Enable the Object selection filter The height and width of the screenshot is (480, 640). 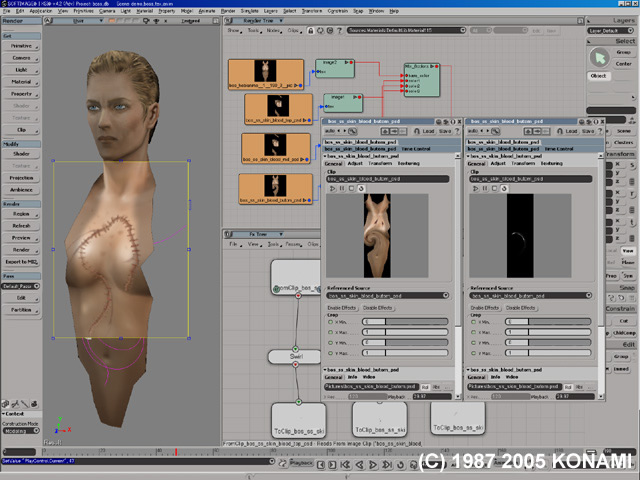[598, 76]
